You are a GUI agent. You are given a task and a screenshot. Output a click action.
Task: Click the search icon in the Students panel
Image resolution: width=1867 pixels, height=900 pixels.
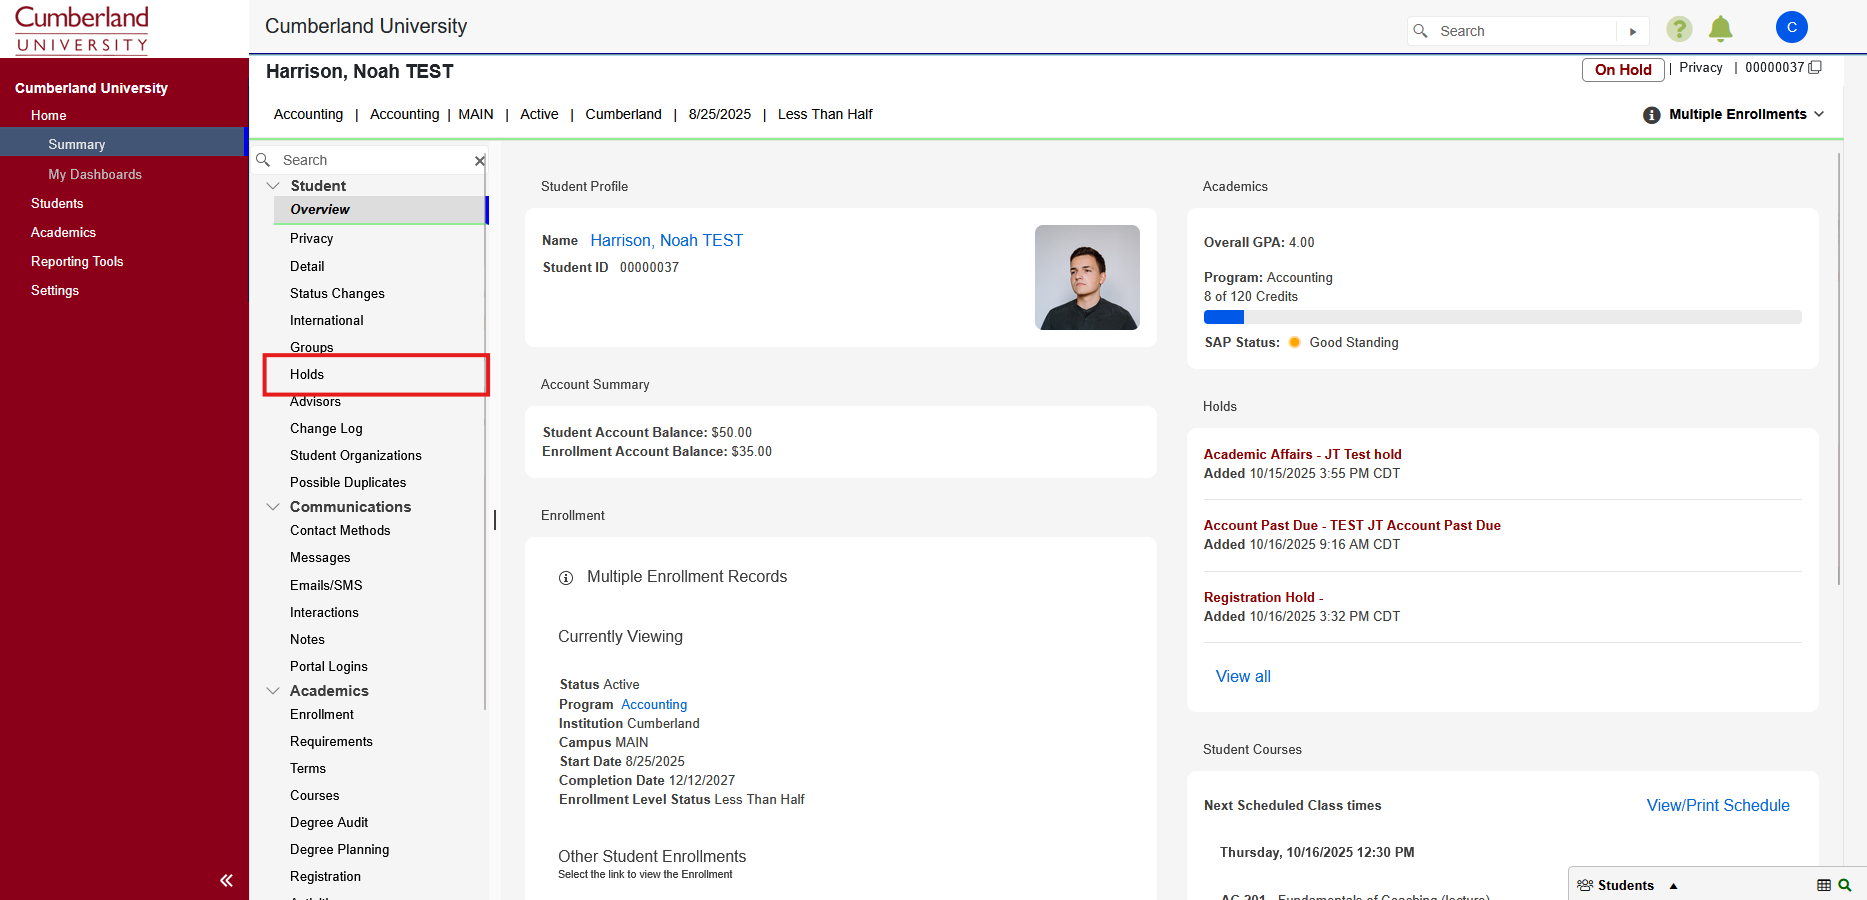(1845, 885)
